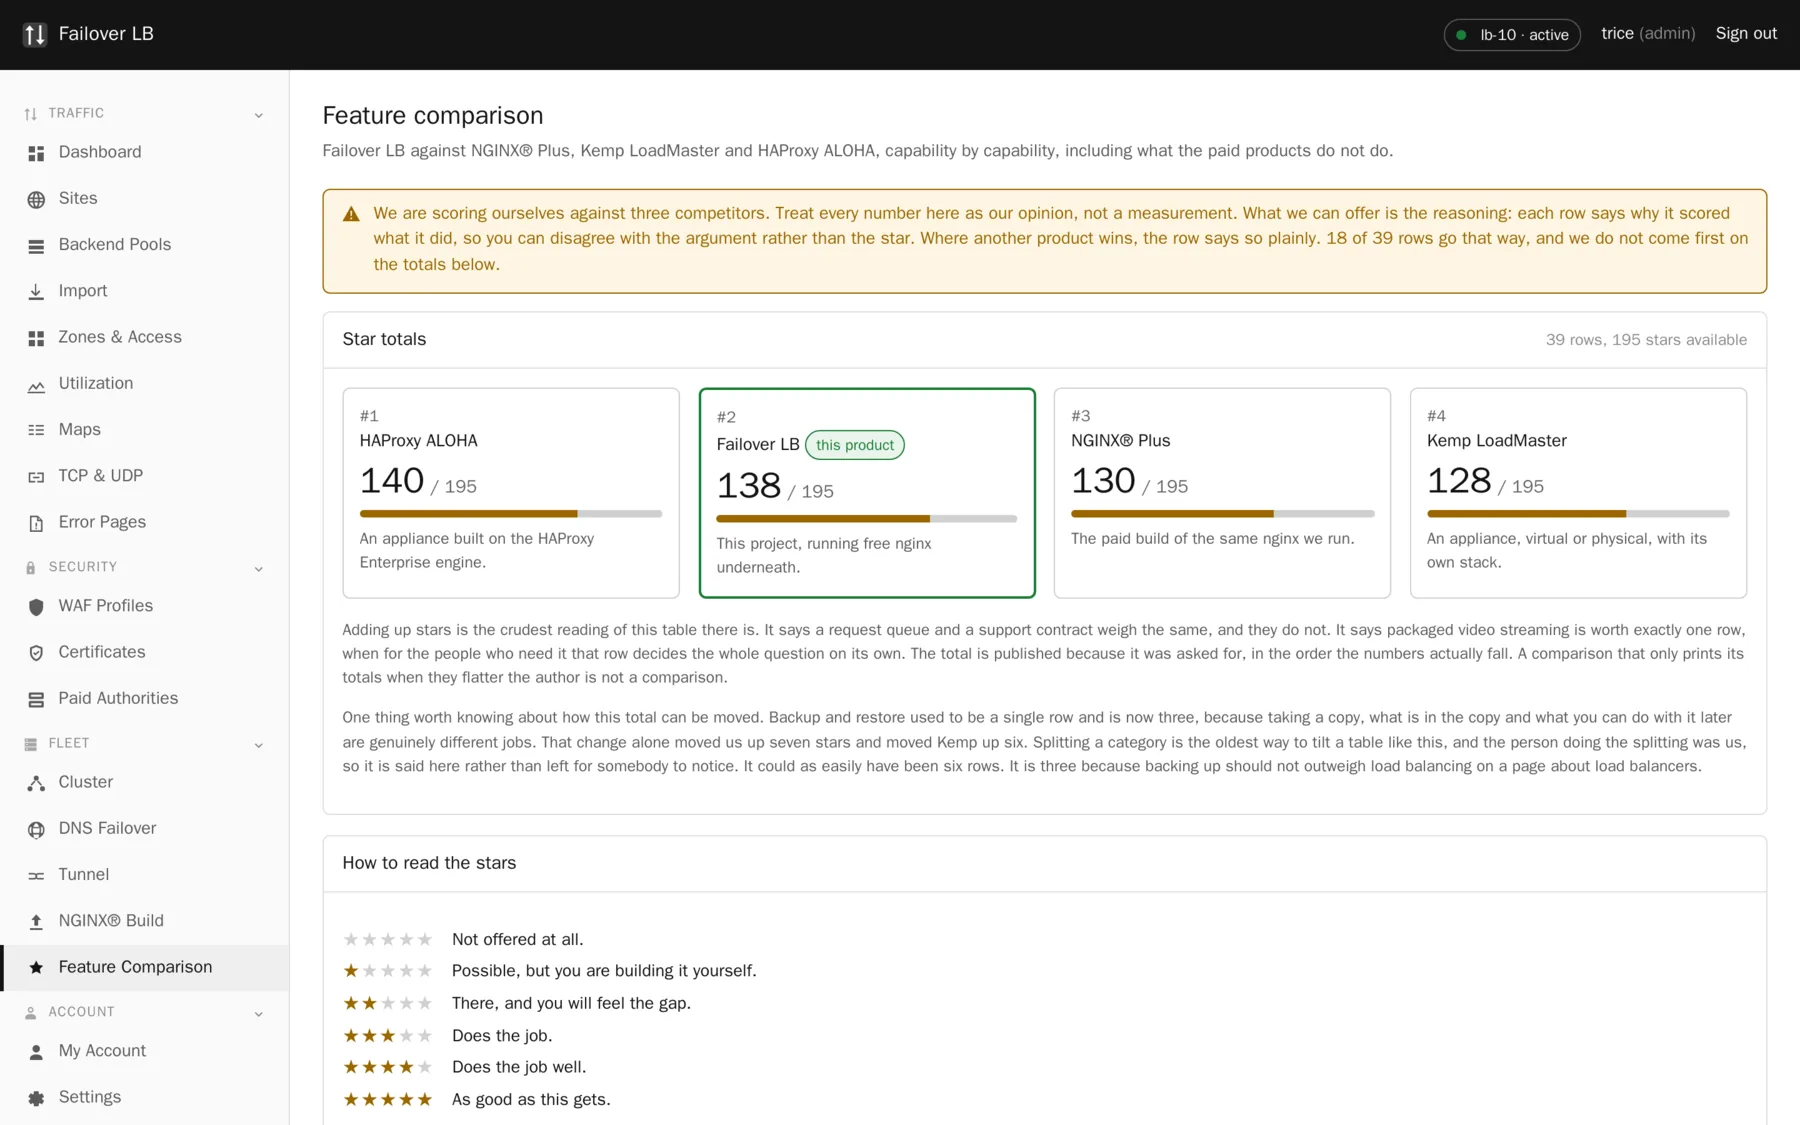Click the warning triangle in the notice

coord(351,214)
